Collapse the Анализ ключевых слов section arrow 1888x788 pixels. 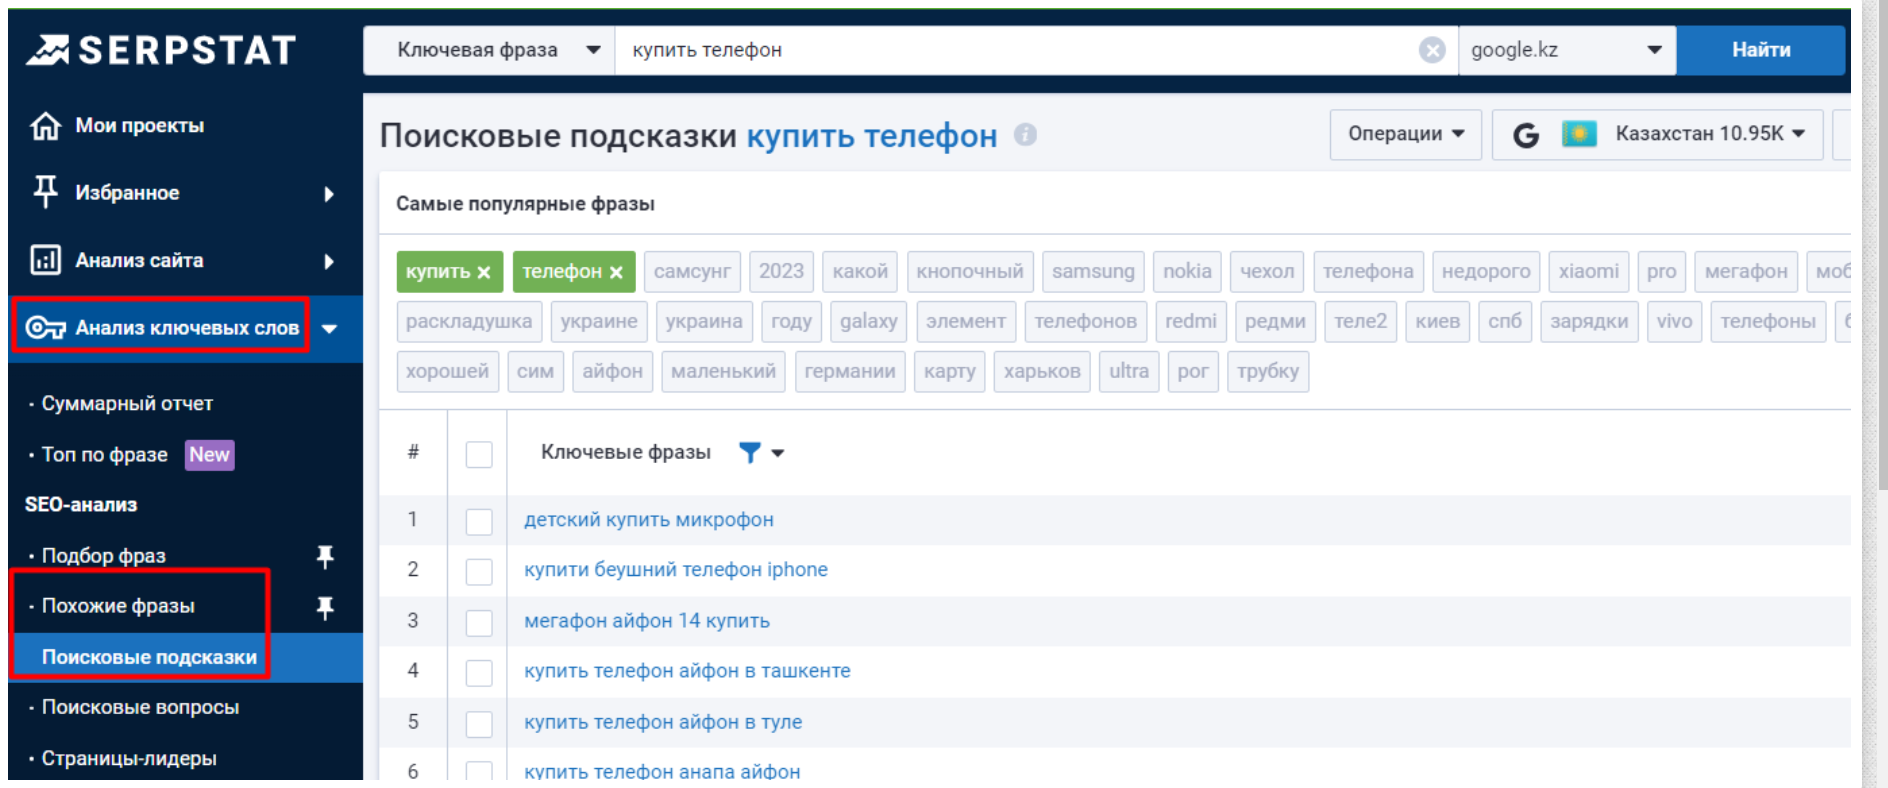pos(330,328)
